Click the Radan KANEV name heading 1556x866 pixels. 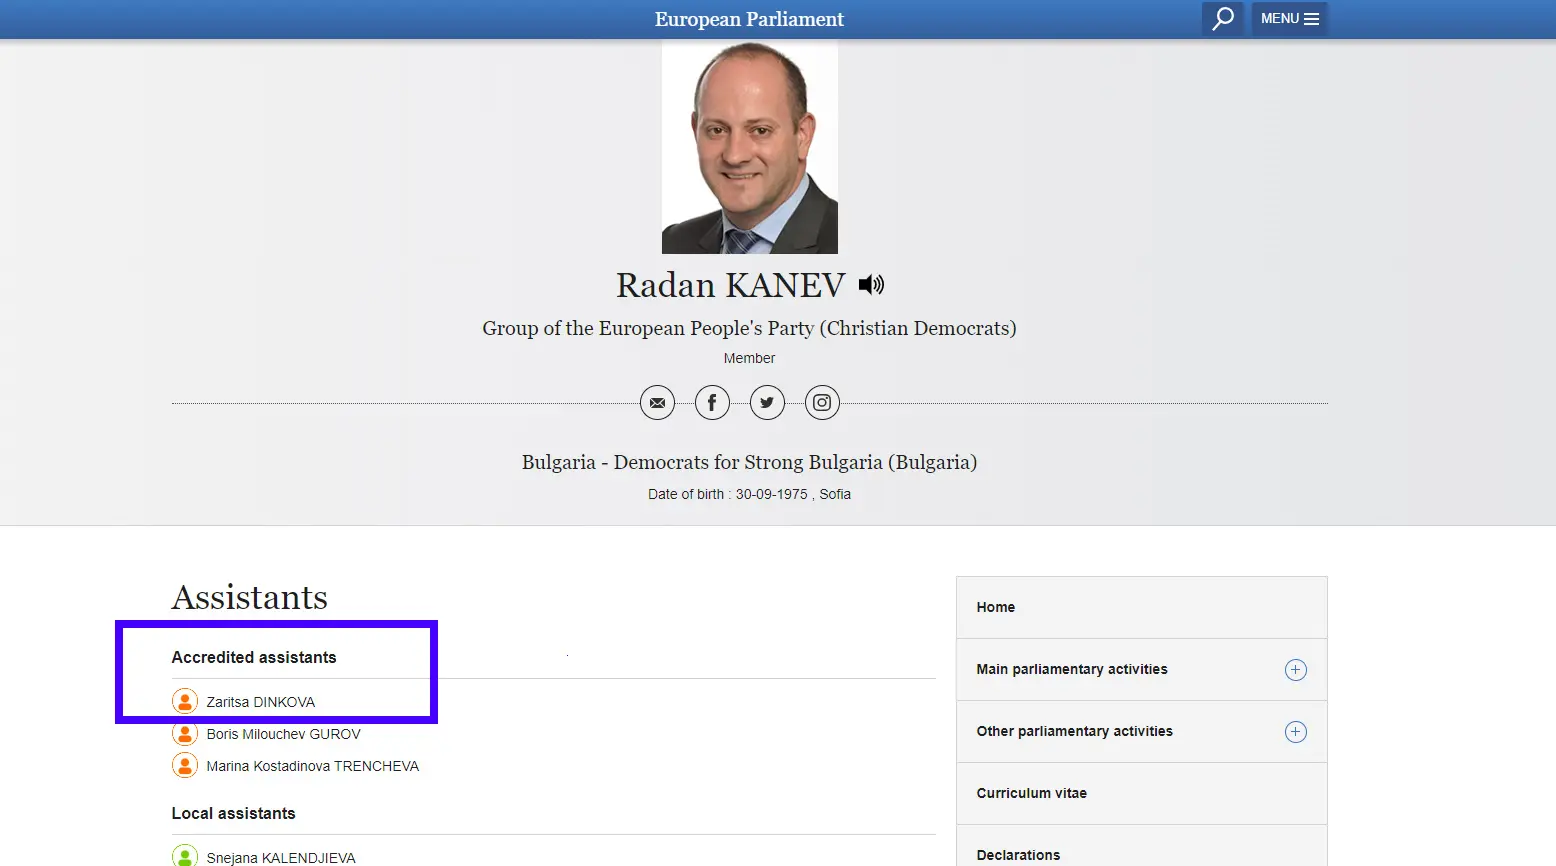pos(730,286)
